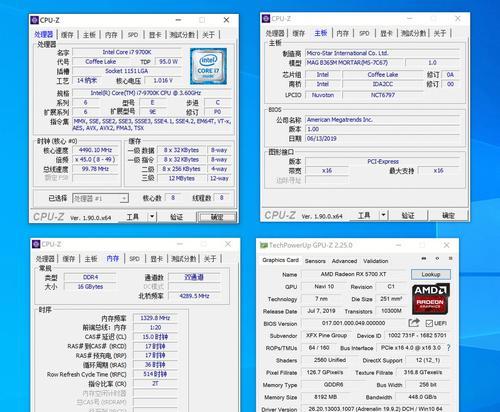Select 处理器 tab in the memory CPU-Z window
The image size is (500, 412).
point(45,259)
